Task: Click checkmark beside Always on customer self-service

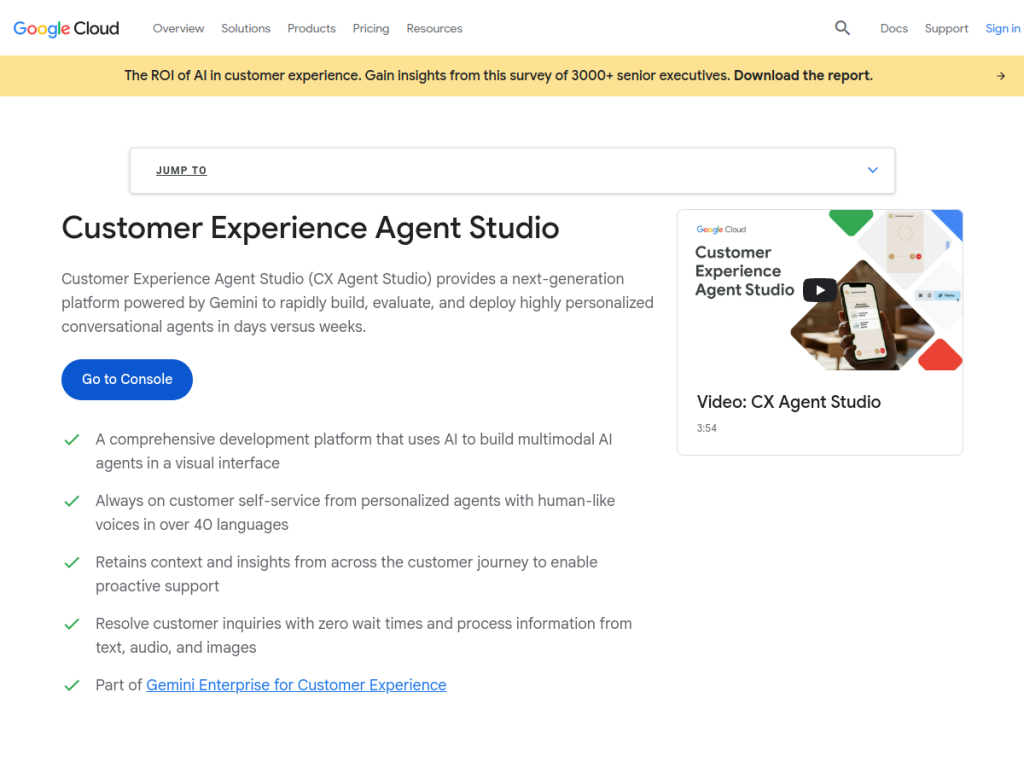Action: pos(72,501)
